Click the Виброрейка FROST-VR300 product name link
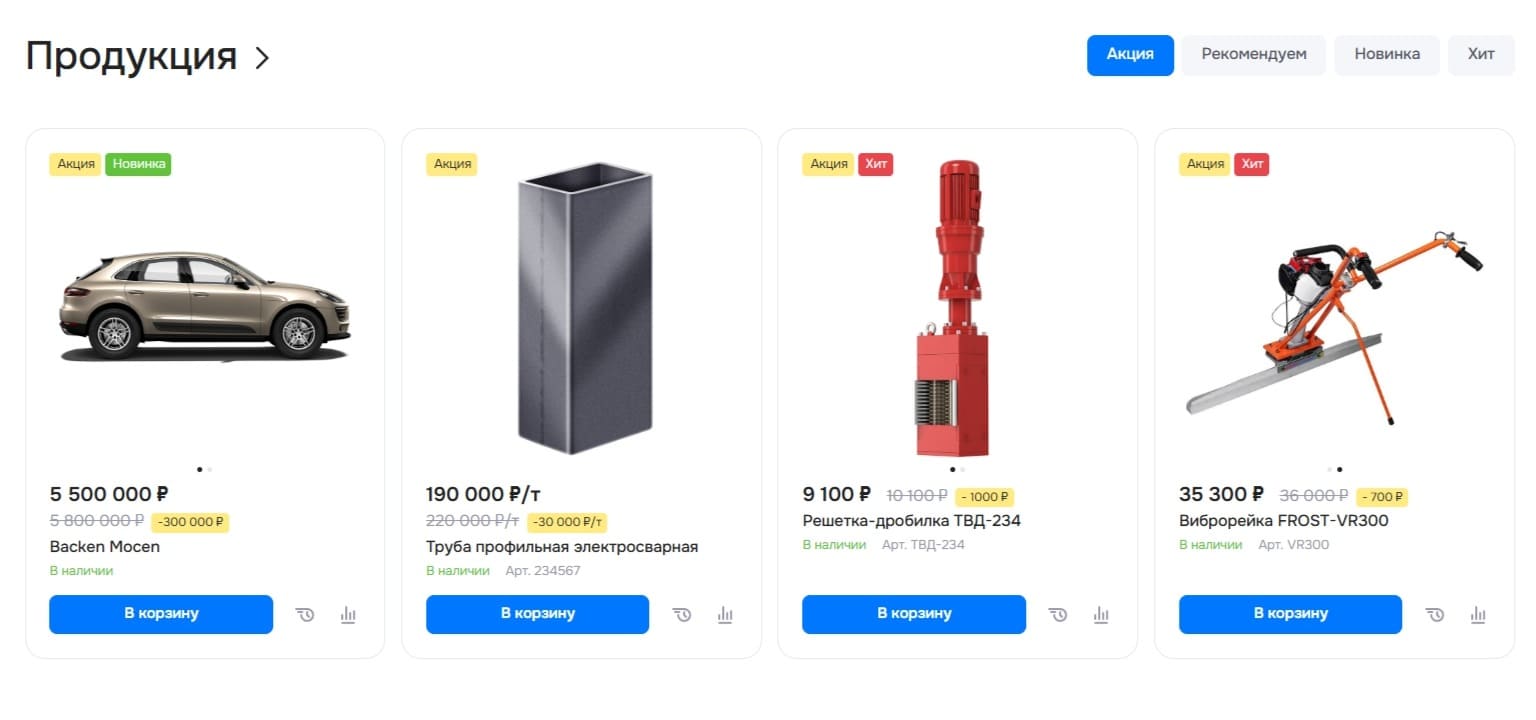 tap(1284, 521)
